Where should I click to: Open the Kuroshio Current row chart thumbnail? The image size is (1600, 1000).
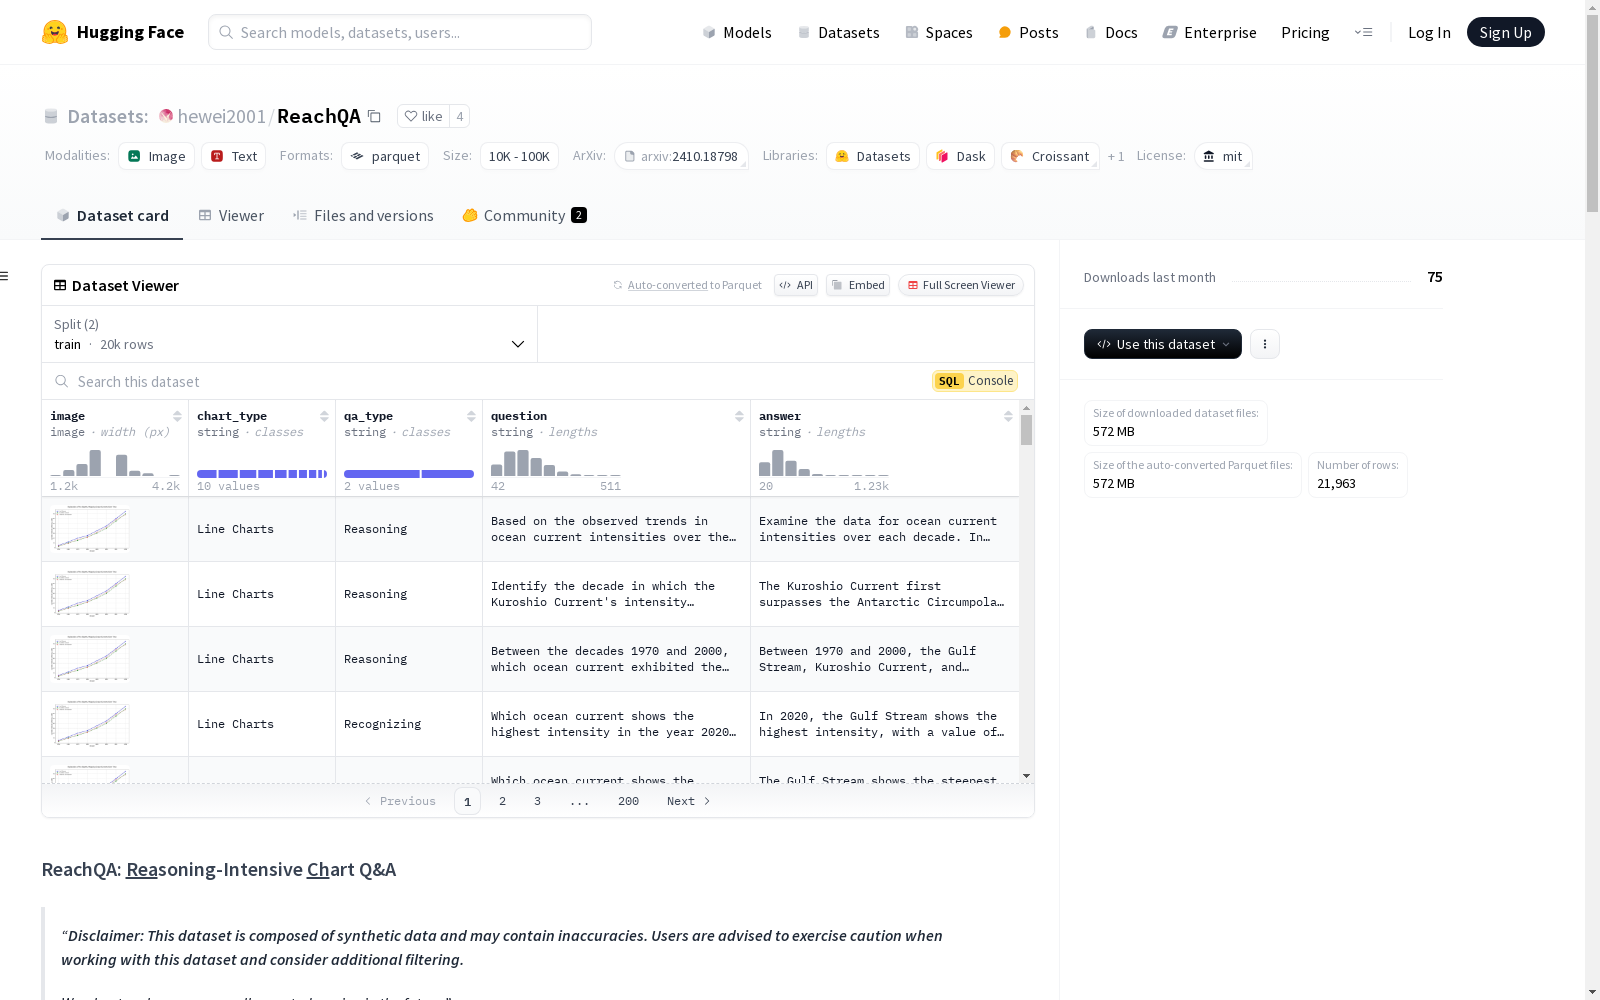(x=90, y=594)
